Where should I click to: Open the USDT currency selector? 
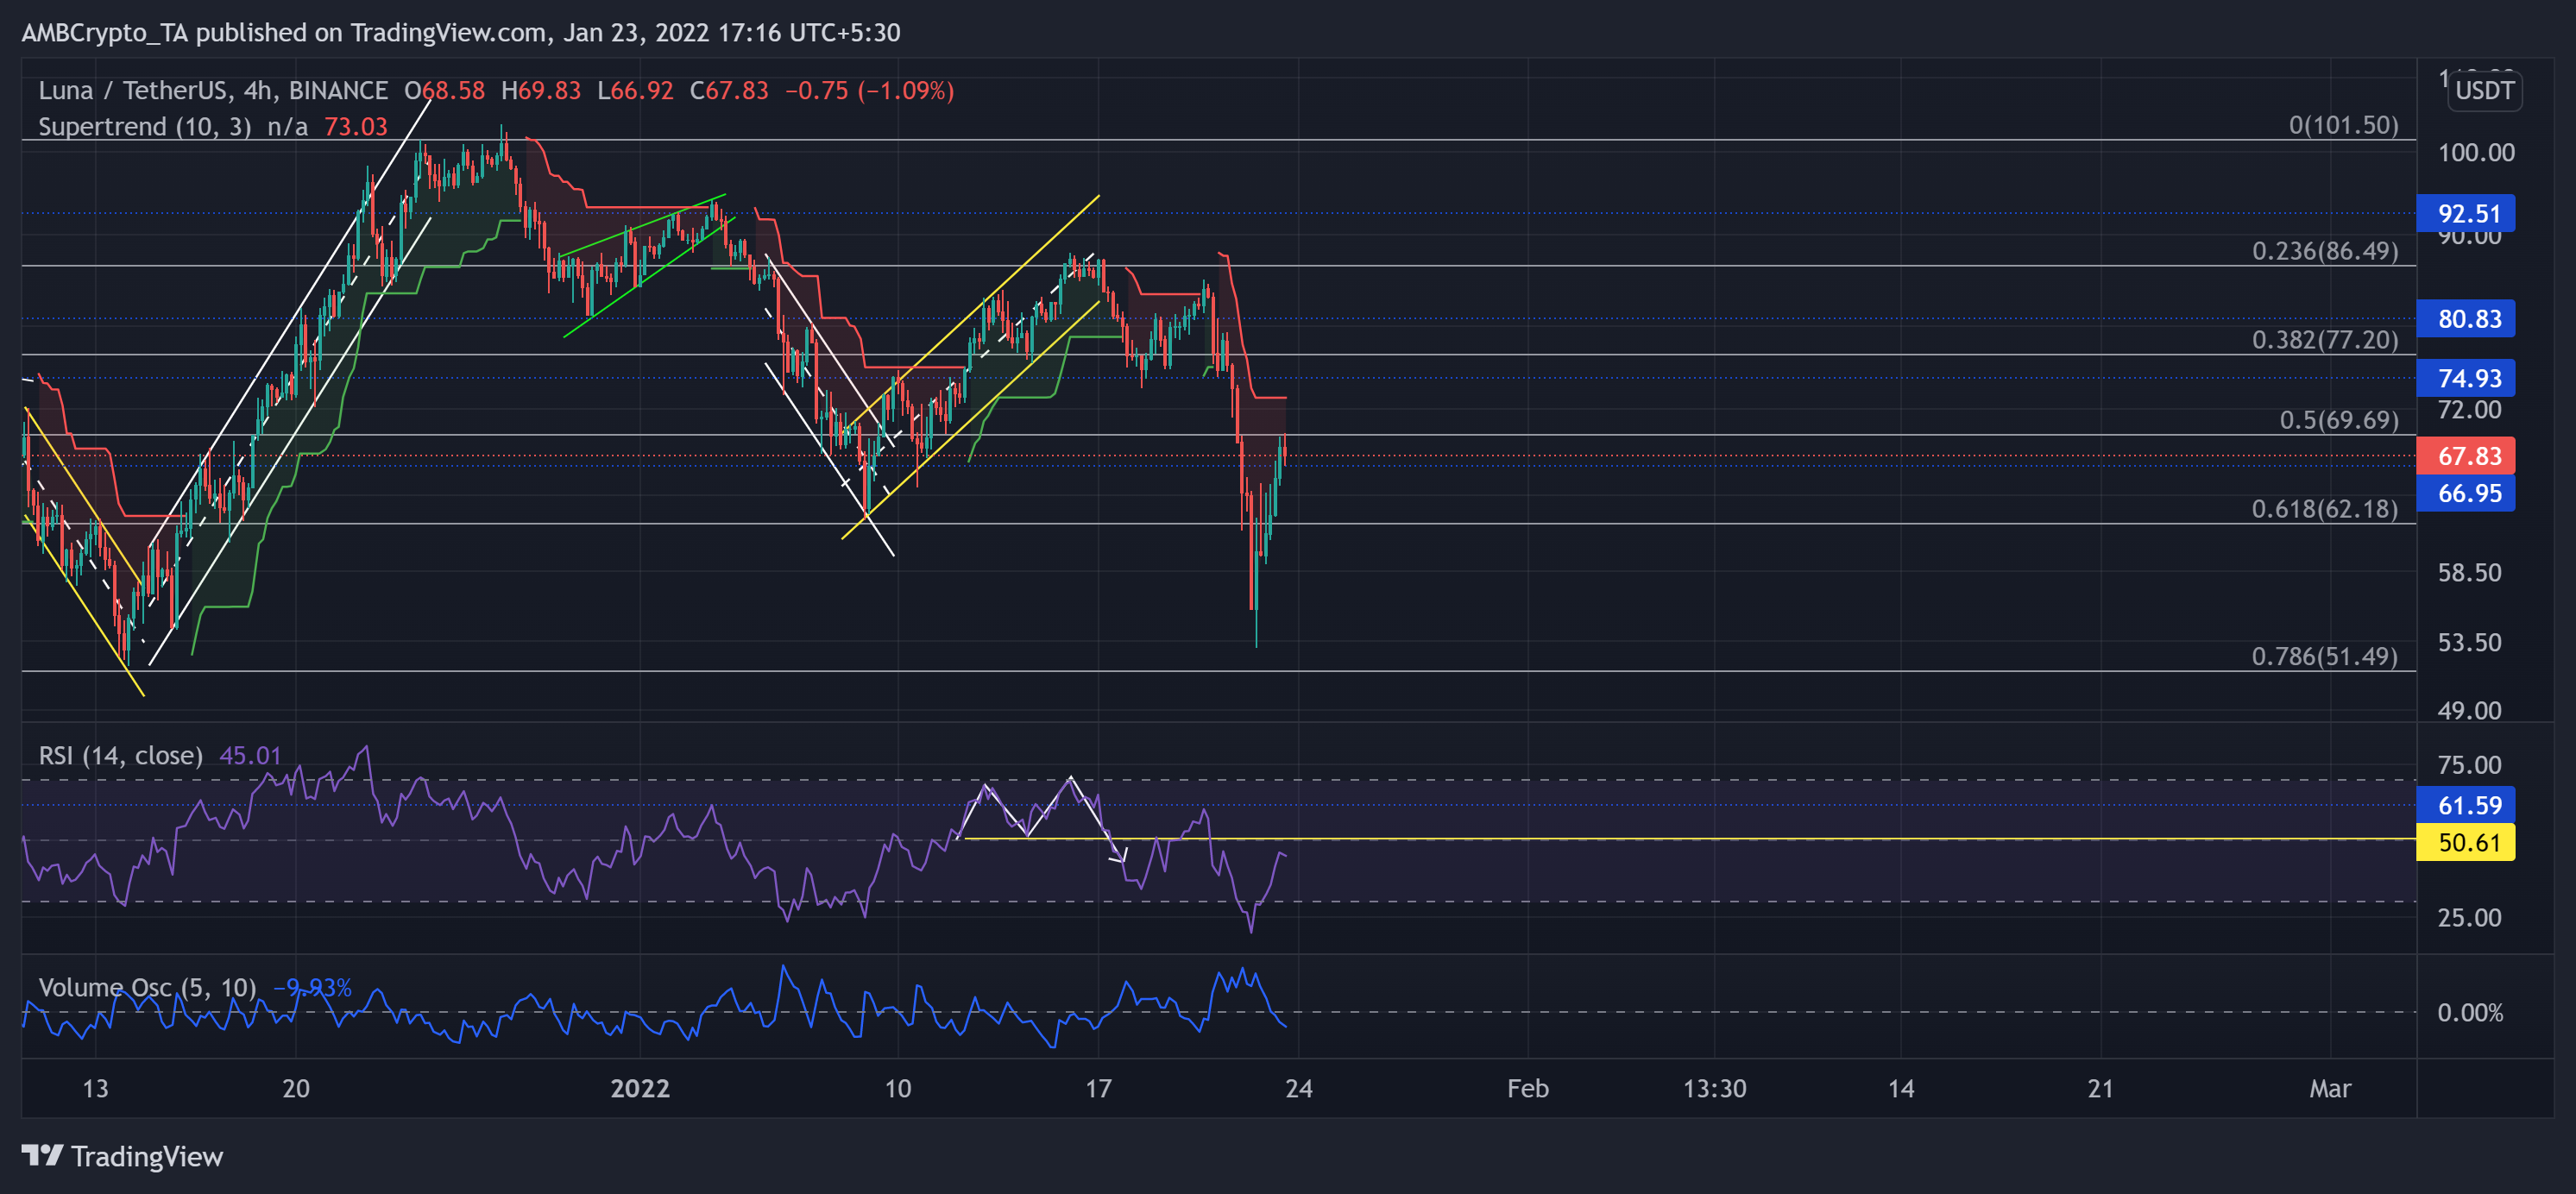(x=2483, y=91)
